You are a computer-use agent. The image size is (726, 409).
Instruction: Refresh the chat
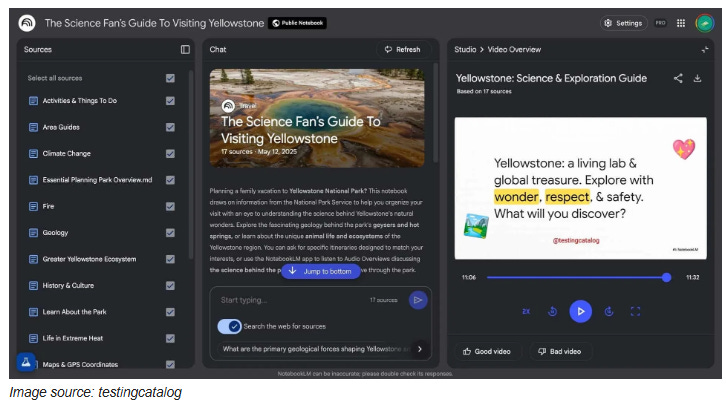(402, 50)
